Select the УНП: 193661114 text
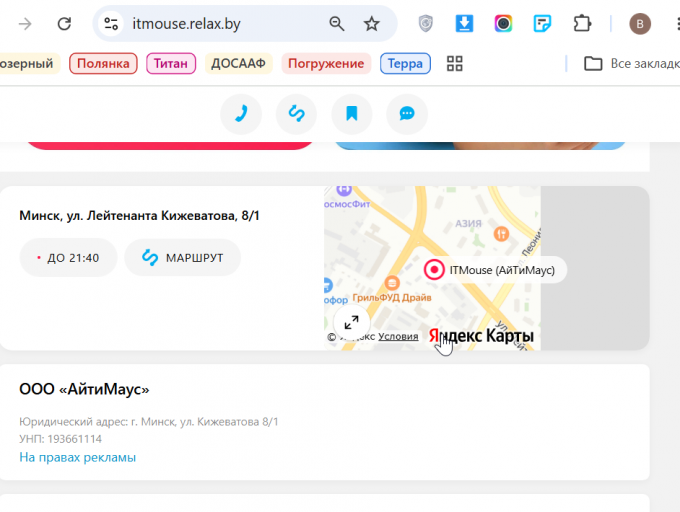680x512 pixels. click(60, 439)
